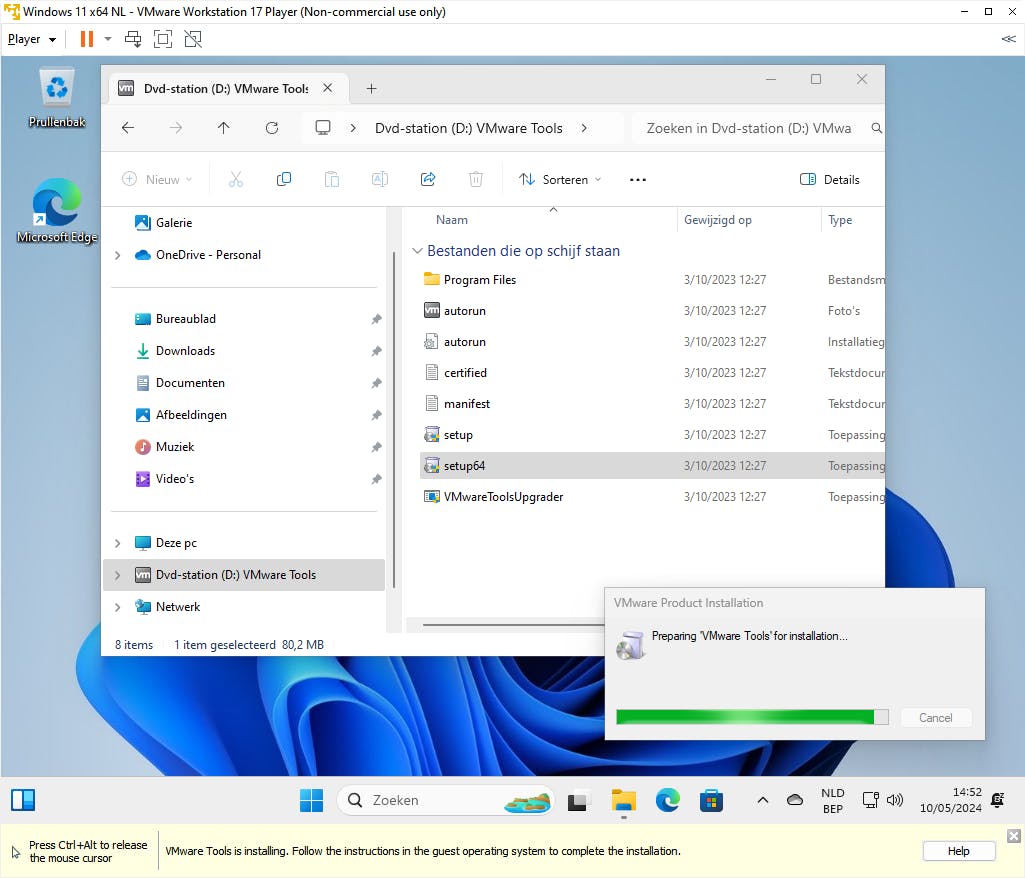Open the Nieuw dropdown

pyautogui.click(x=158, y=179)
